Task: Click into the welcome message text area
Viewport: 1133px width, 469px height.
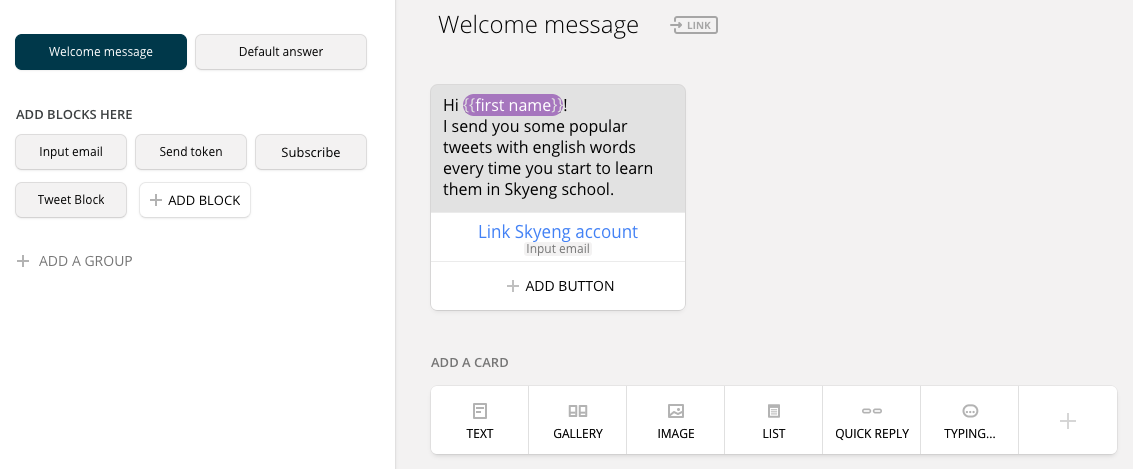Action: click(x=558, y=148)
